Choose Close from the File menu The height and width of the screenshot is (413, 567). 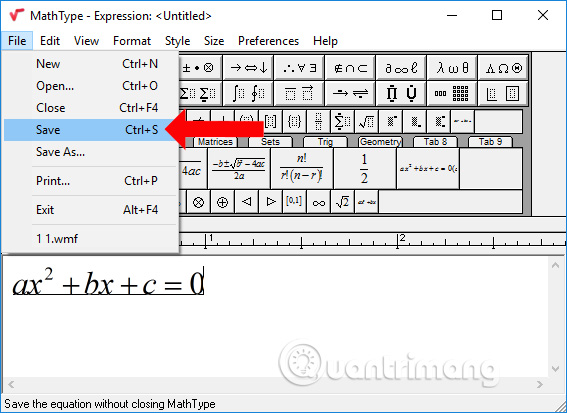[90, 108]
